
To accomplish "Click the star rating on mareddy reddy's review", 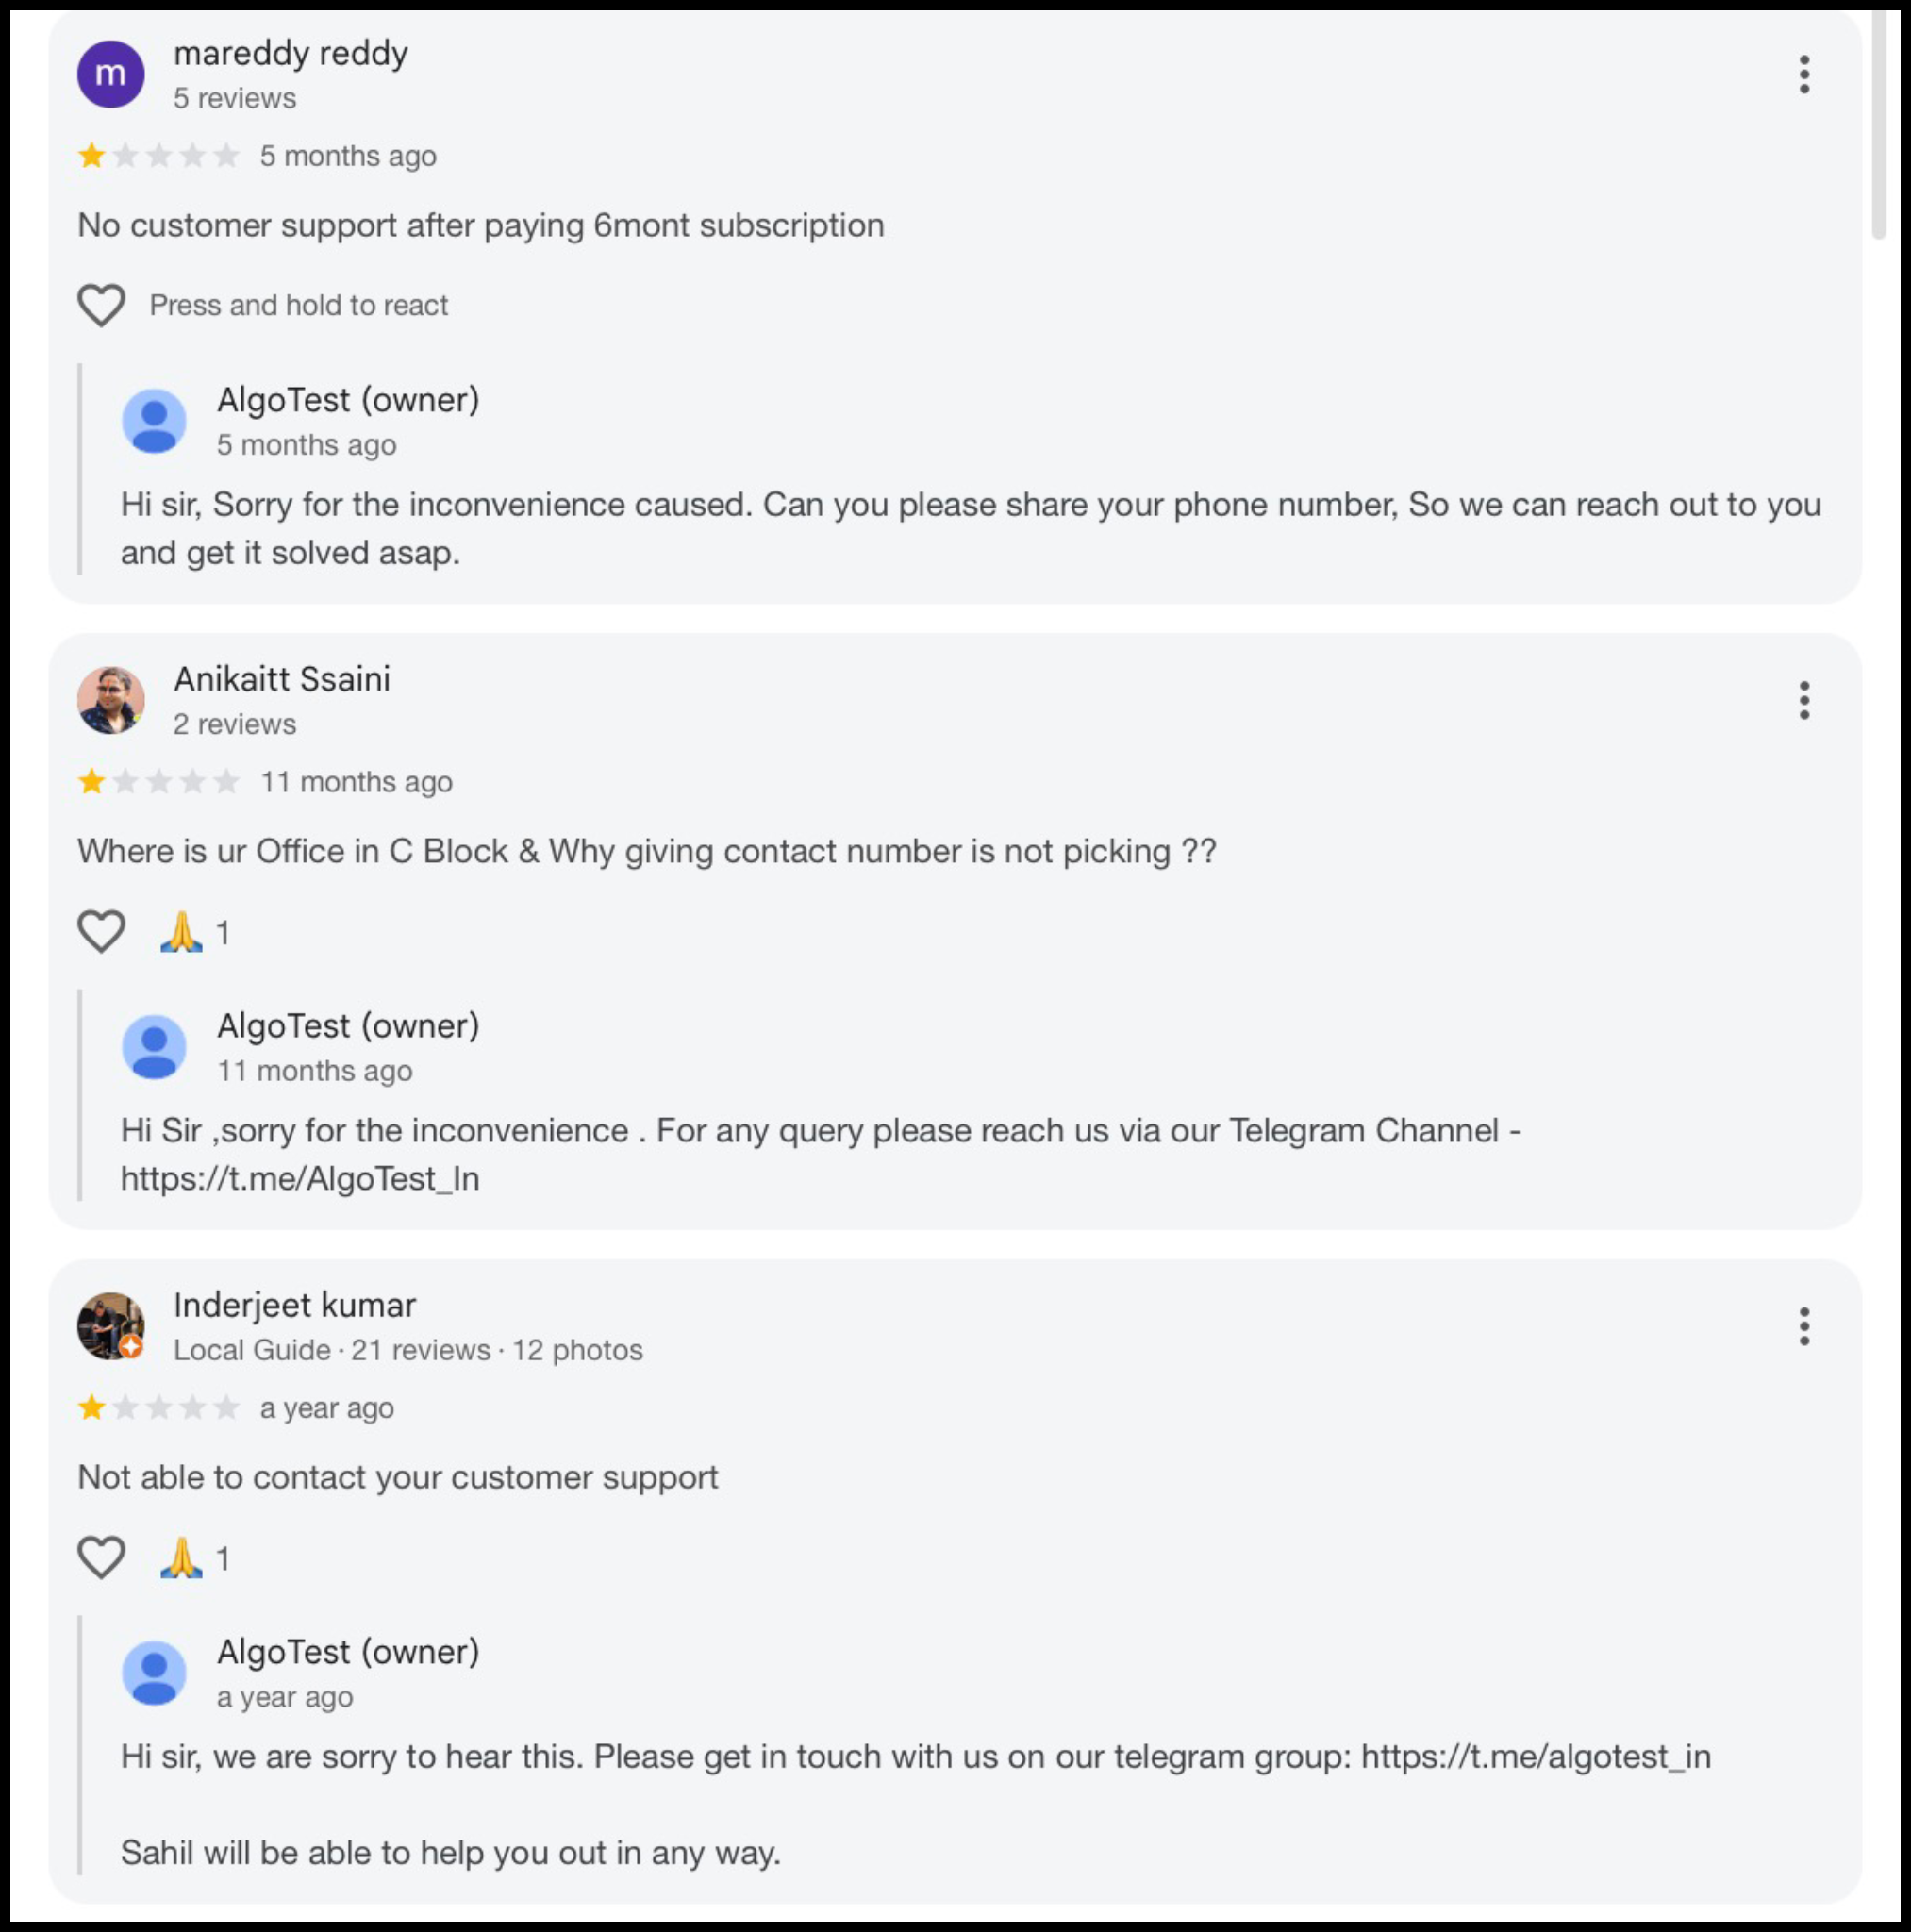I will click(160, 155).
